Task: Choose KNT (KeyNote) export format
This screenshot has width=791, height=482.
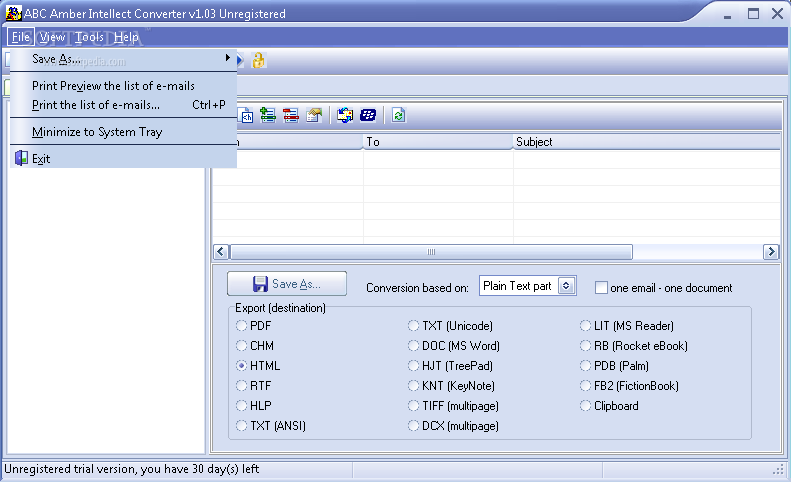Action: click(x=414, y=386)
